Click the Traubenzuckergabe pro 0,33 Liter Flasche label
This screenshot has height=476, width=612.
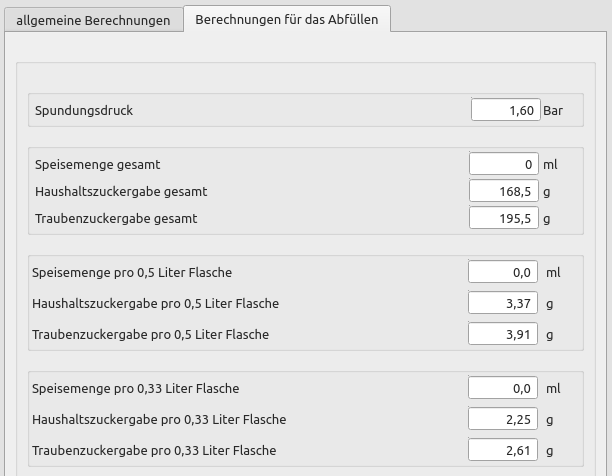click(x=154, y=450)
